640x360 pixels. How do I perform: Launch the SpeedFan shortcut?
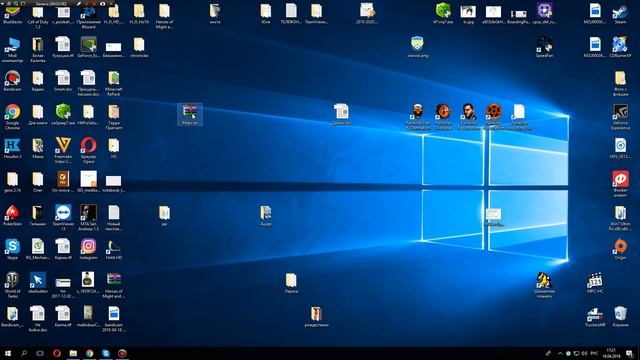544,47
